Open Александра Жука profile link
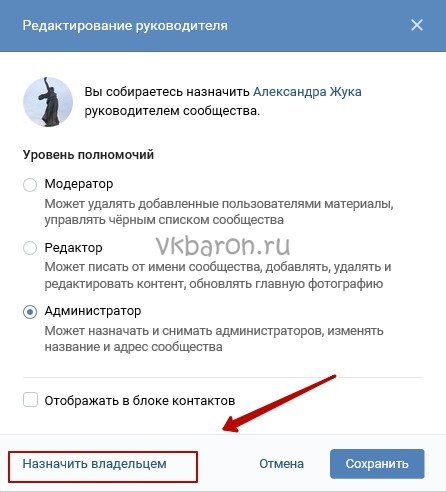Viewport: 446px width, 492px height. click(307, 92)
